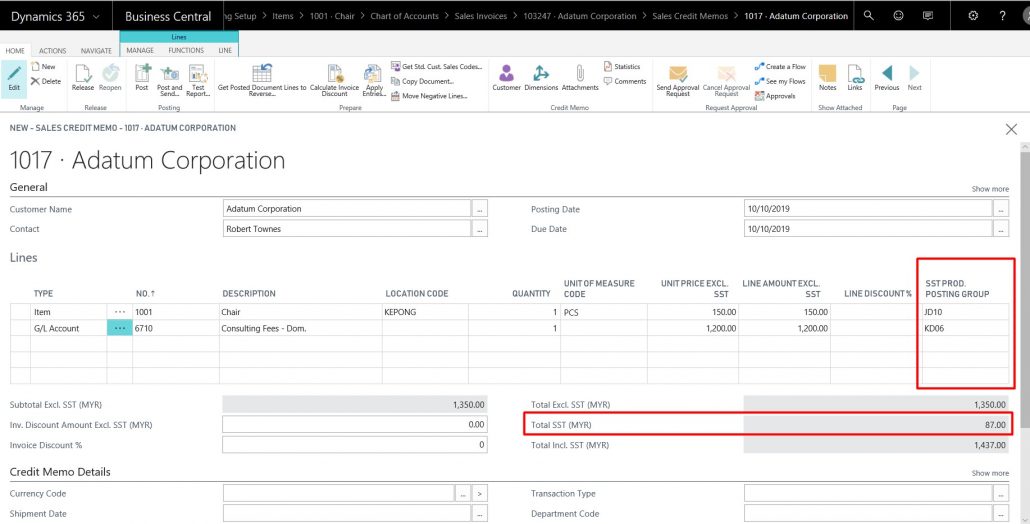Switch to the NAVIGATE ribbon tab

[x=97, y=51]
